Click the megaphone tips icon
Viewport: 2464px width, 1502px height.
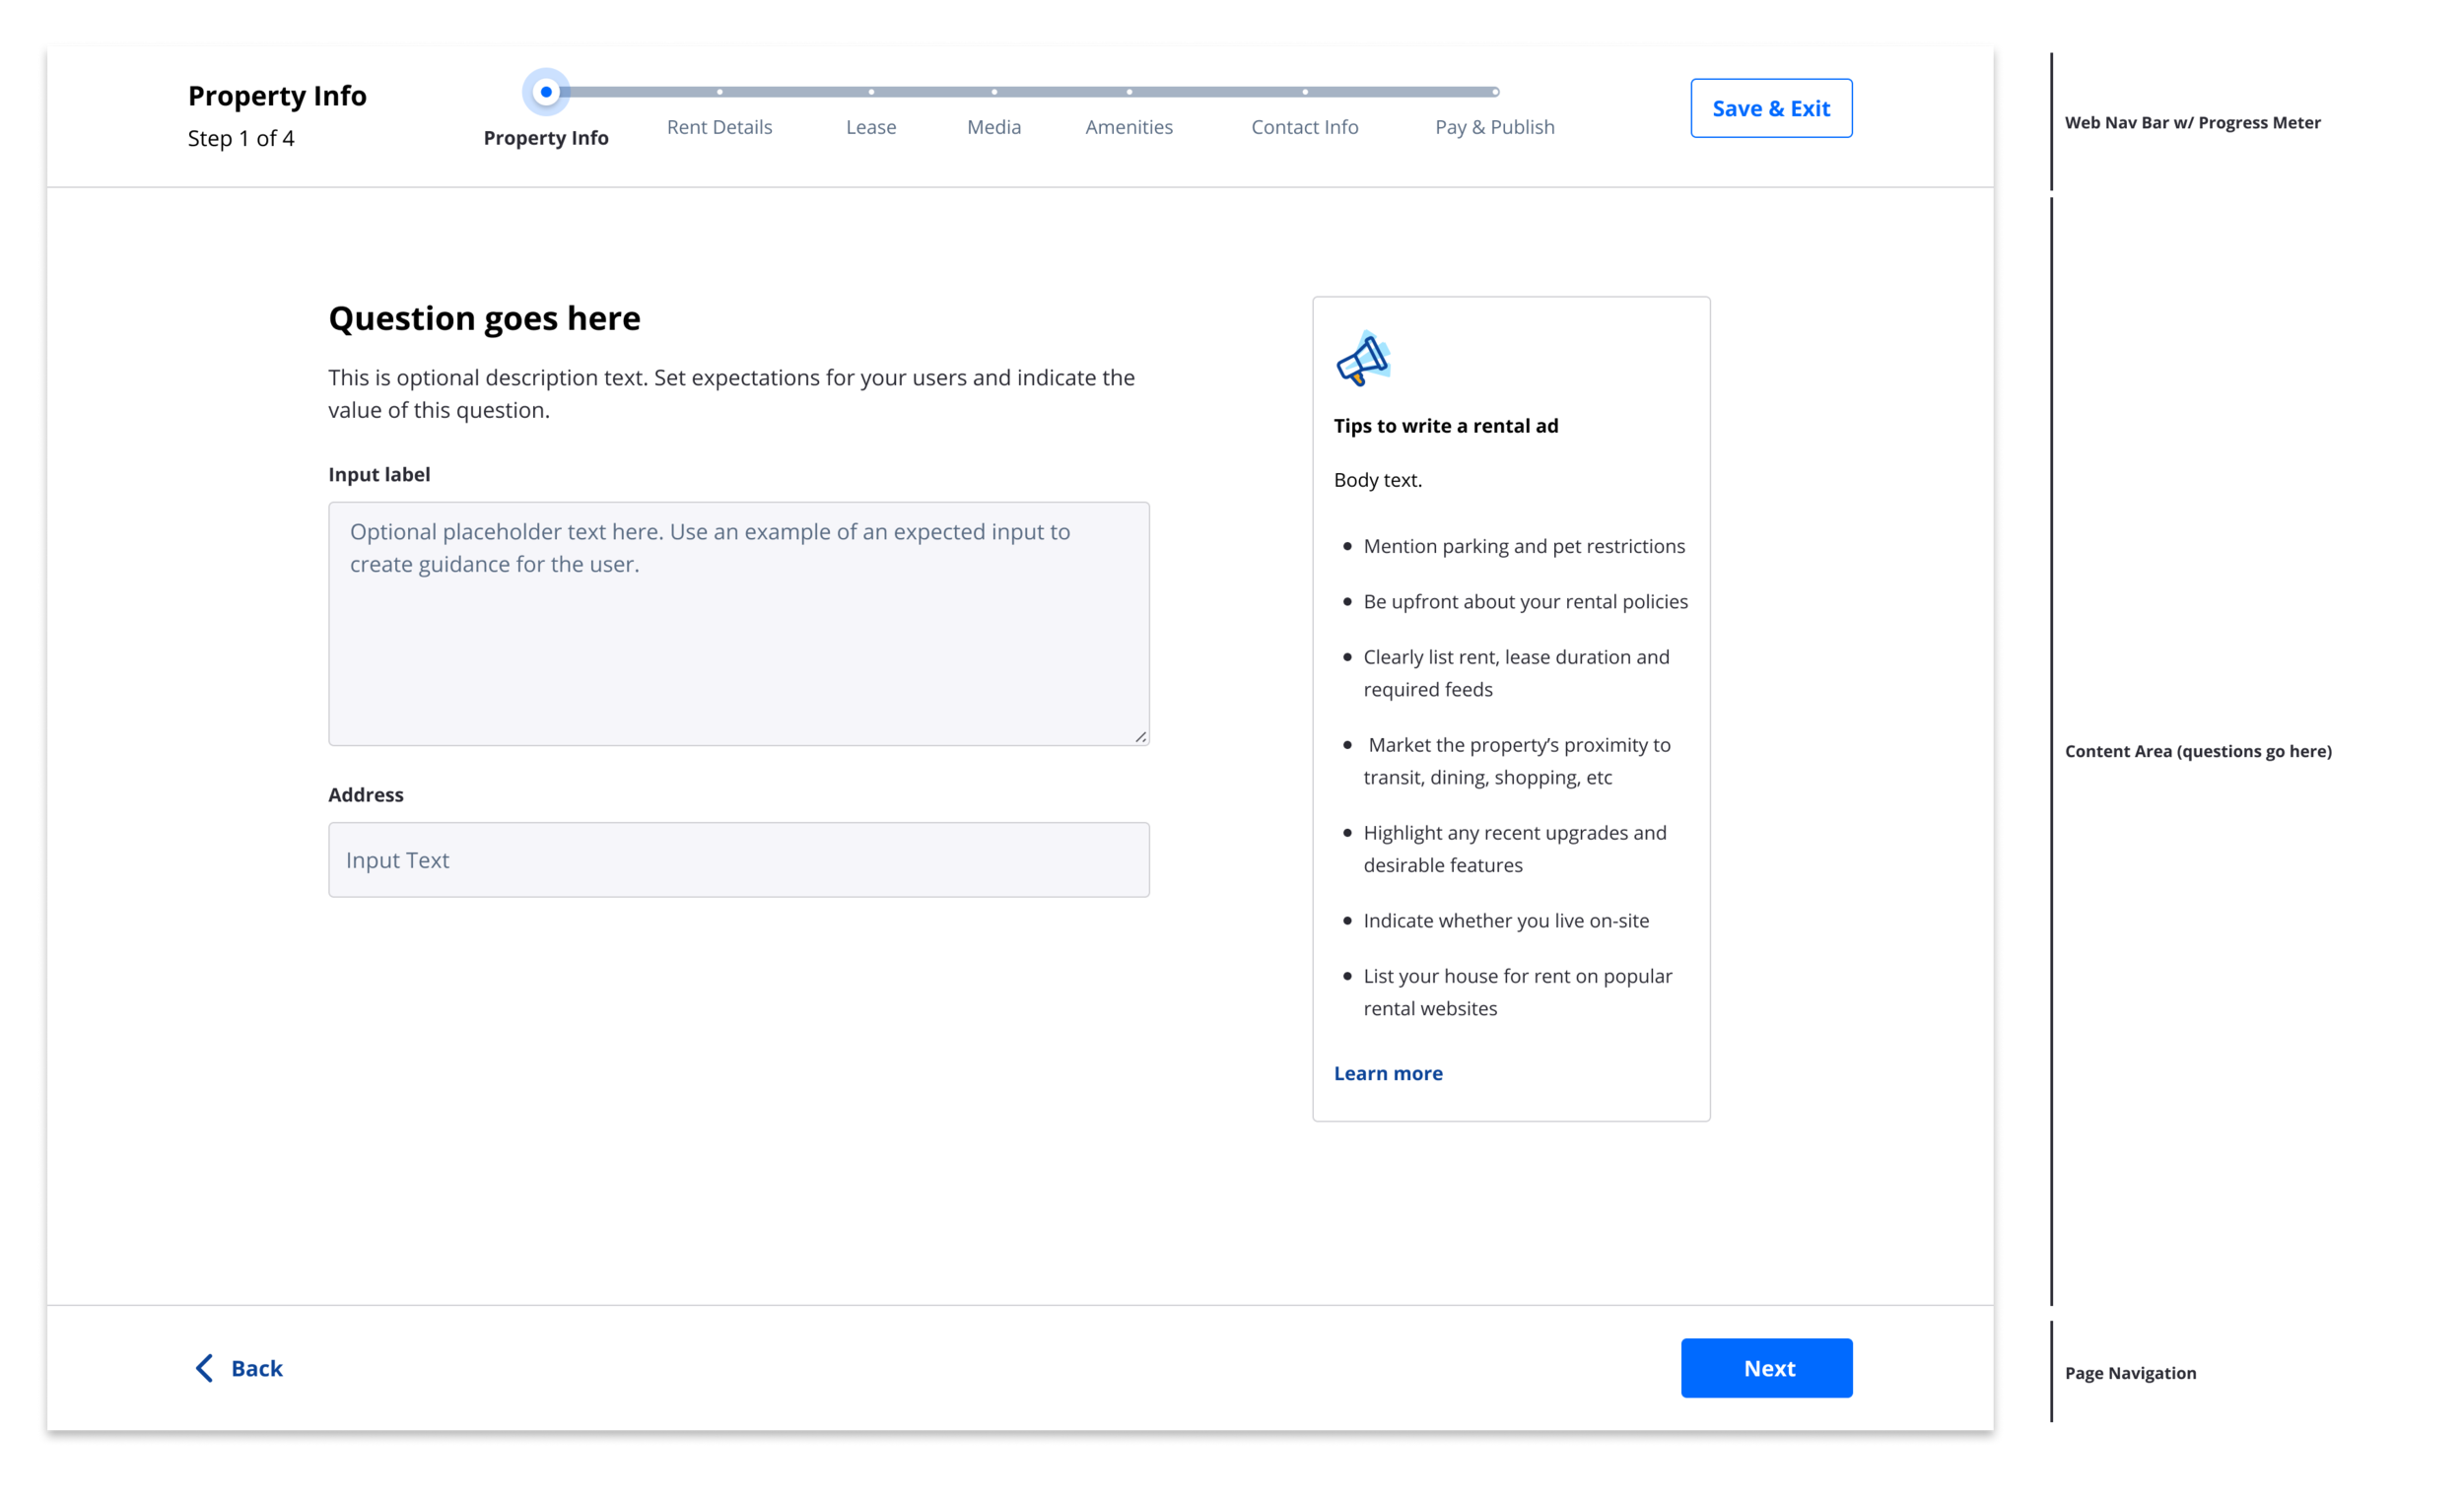[1363, 359]
